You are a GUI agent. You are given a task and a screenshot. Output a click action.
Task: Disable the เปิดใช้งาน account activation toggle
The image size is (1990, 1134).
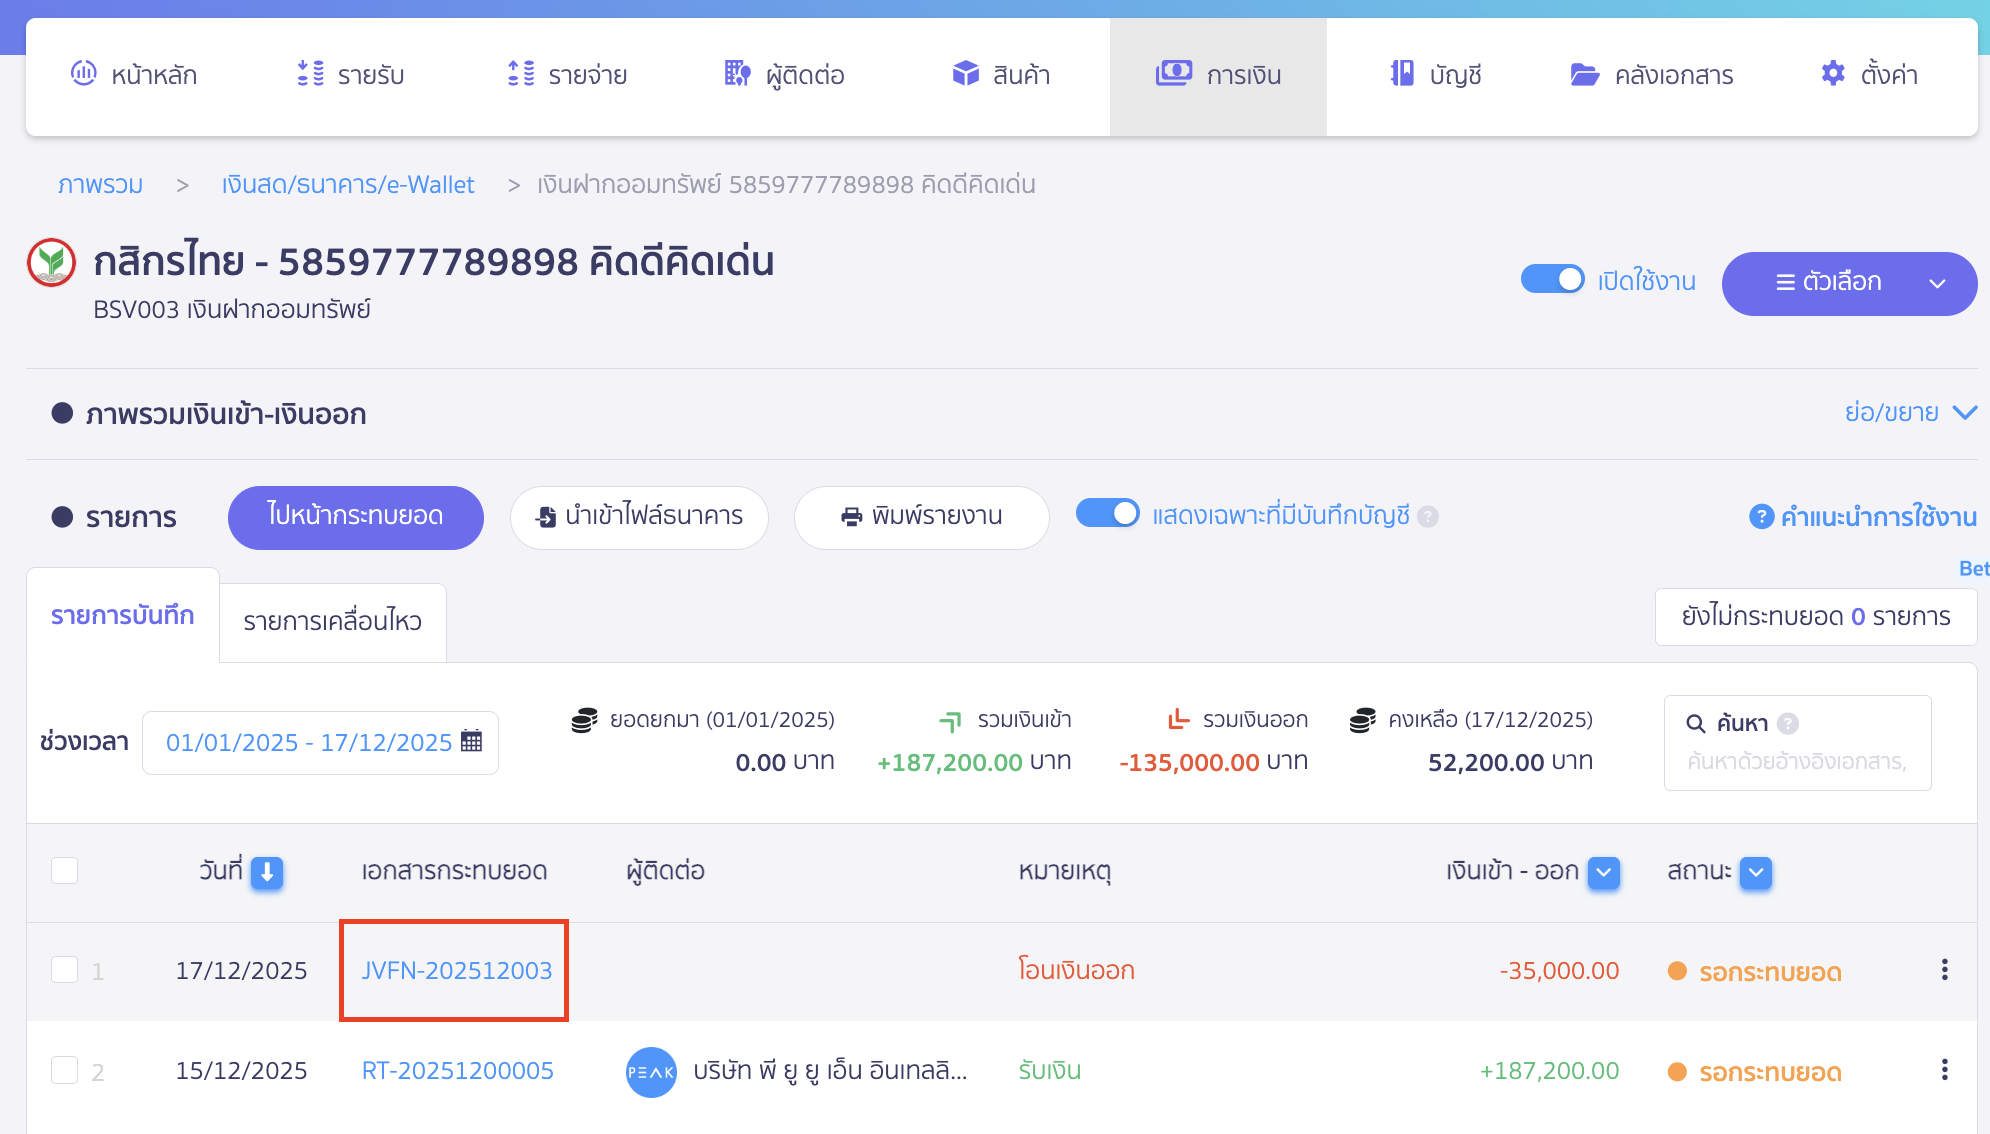click(1551, 280)
